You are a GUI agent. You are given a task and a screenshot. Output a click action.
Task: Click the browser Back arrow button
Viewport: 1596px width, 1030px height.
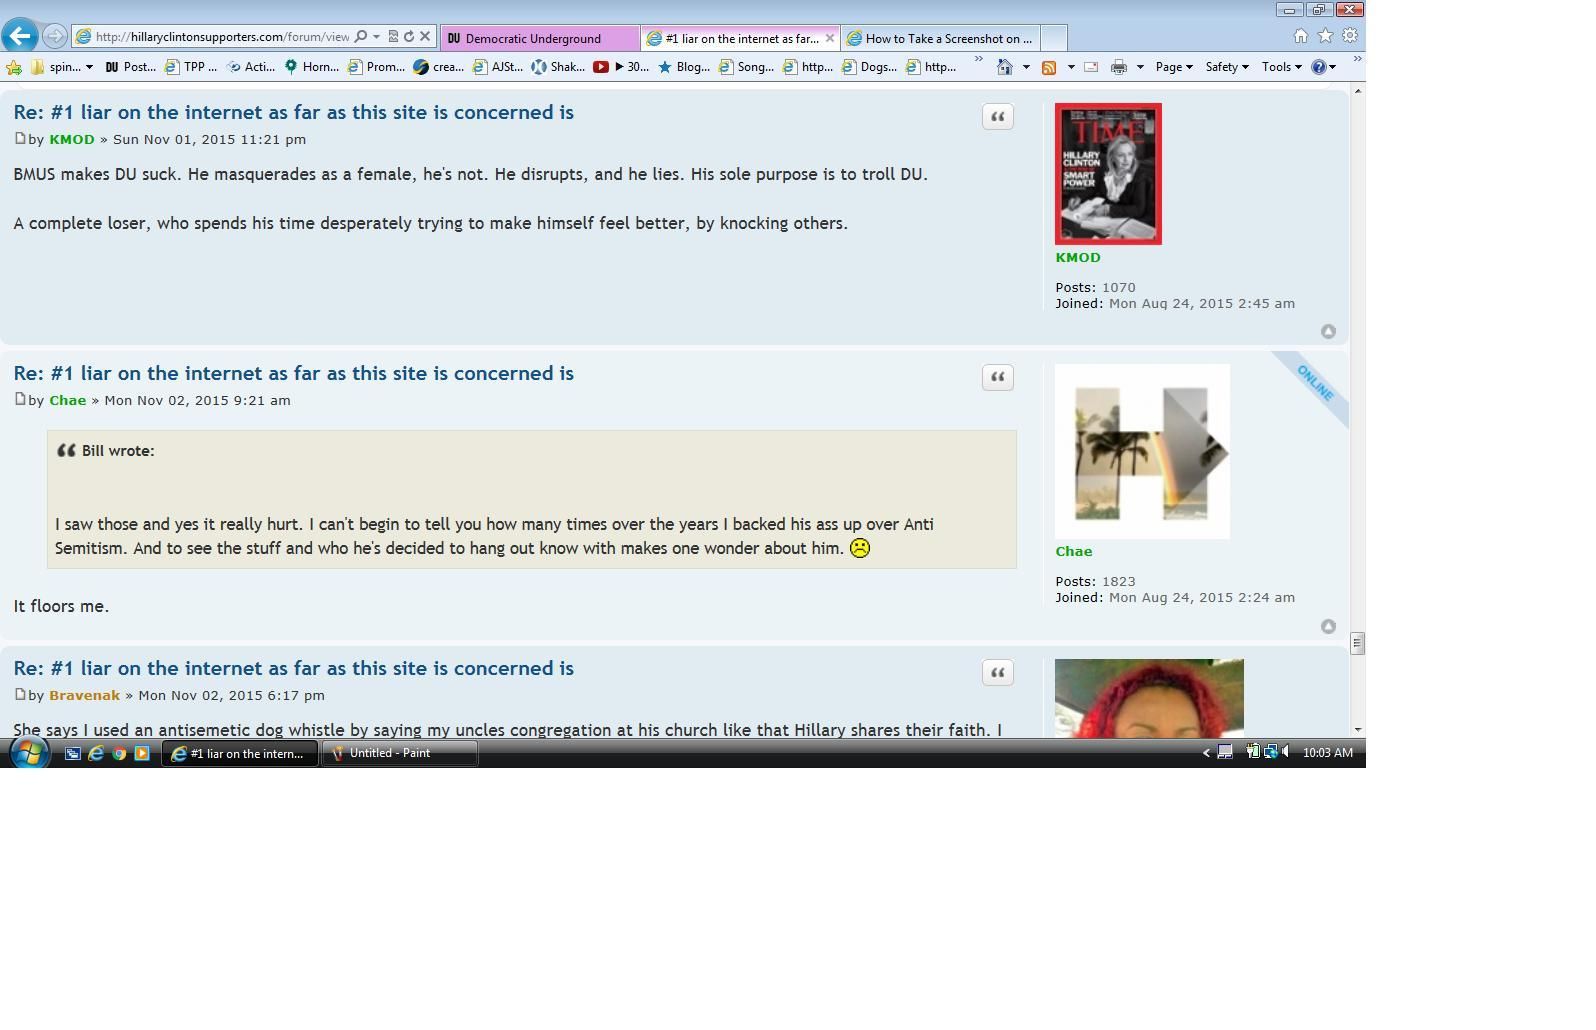click(x=20, y=36)
